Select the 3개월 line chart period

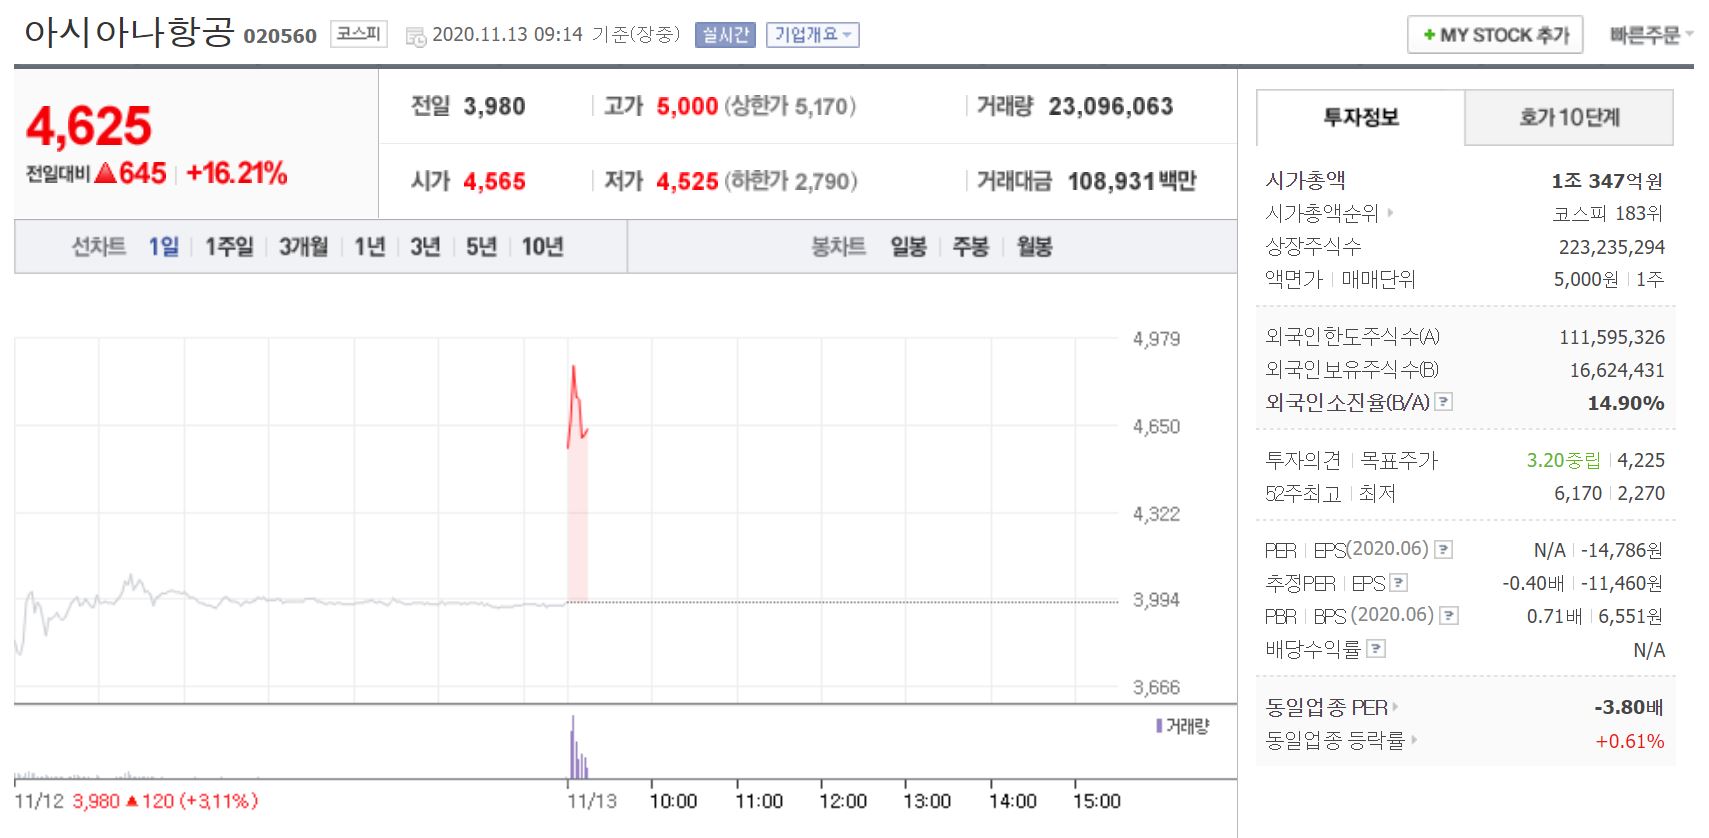point(303,246)
